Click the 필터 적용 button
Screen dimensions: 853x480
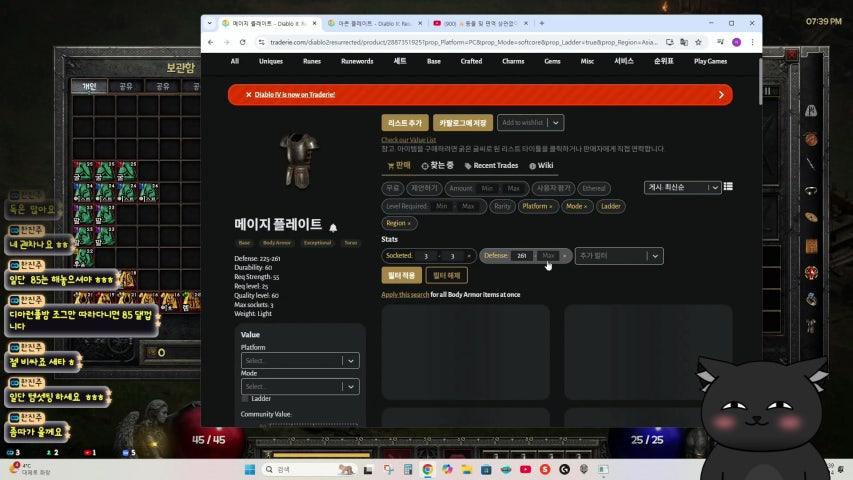[401, 275]
